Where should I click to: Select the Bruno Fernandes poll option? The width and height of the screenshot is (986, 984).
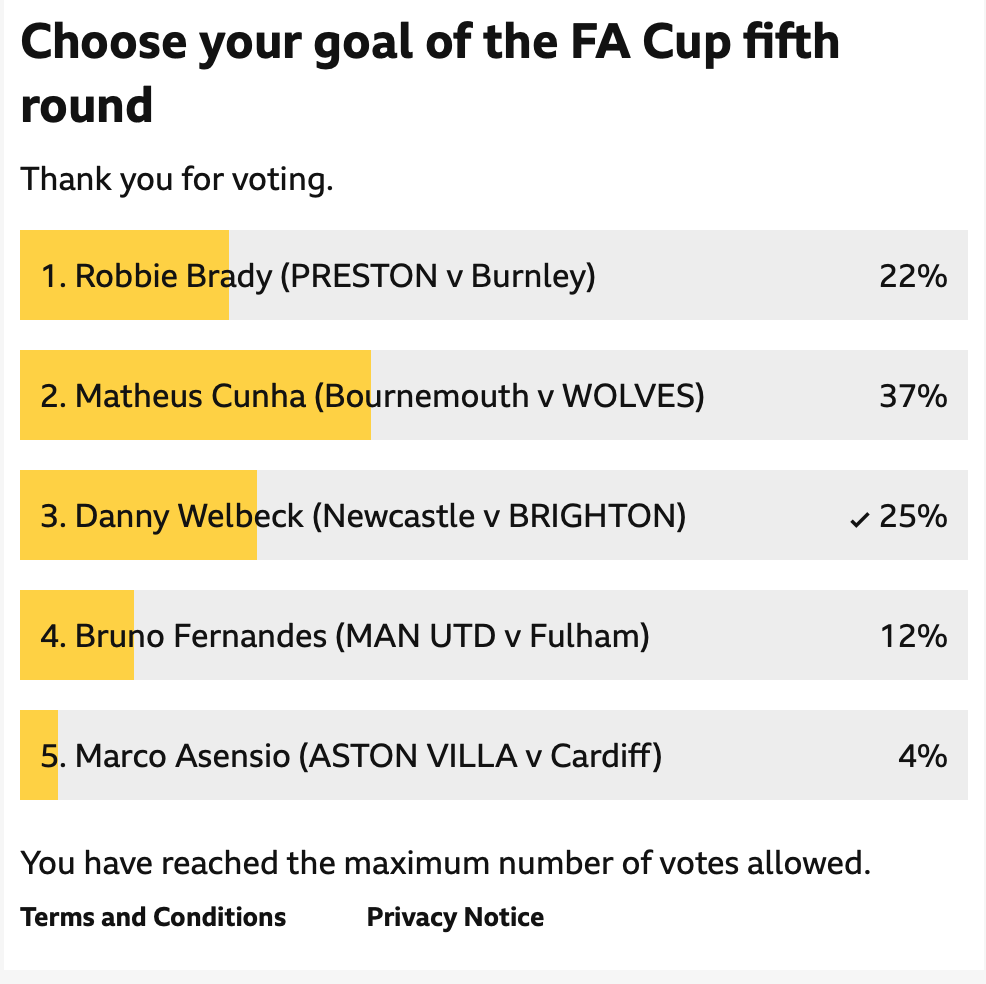(494, 635)
